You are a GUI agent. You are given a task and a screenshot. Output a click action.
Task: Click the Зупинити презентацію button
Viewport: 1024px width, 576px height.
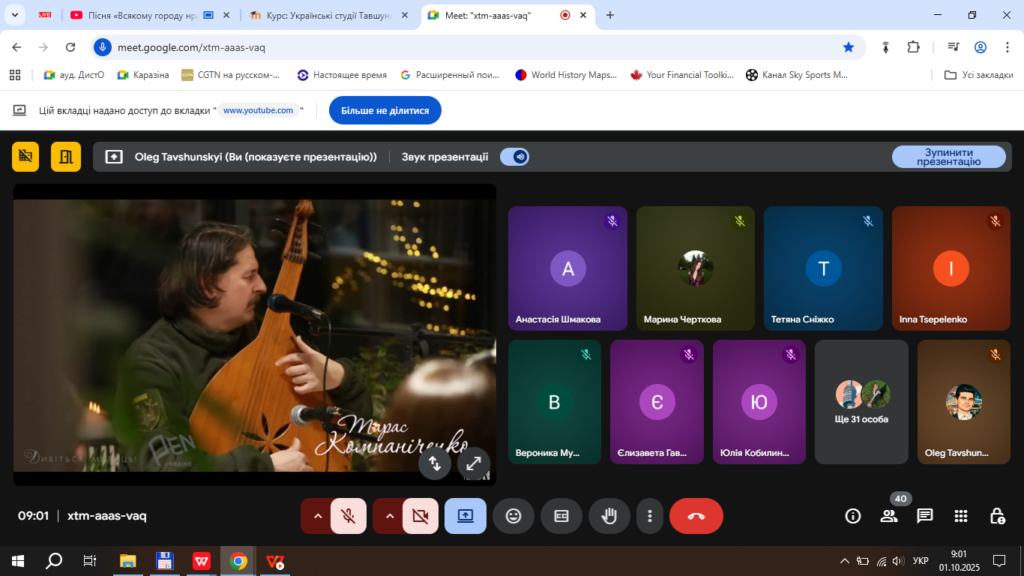[948, 157]
